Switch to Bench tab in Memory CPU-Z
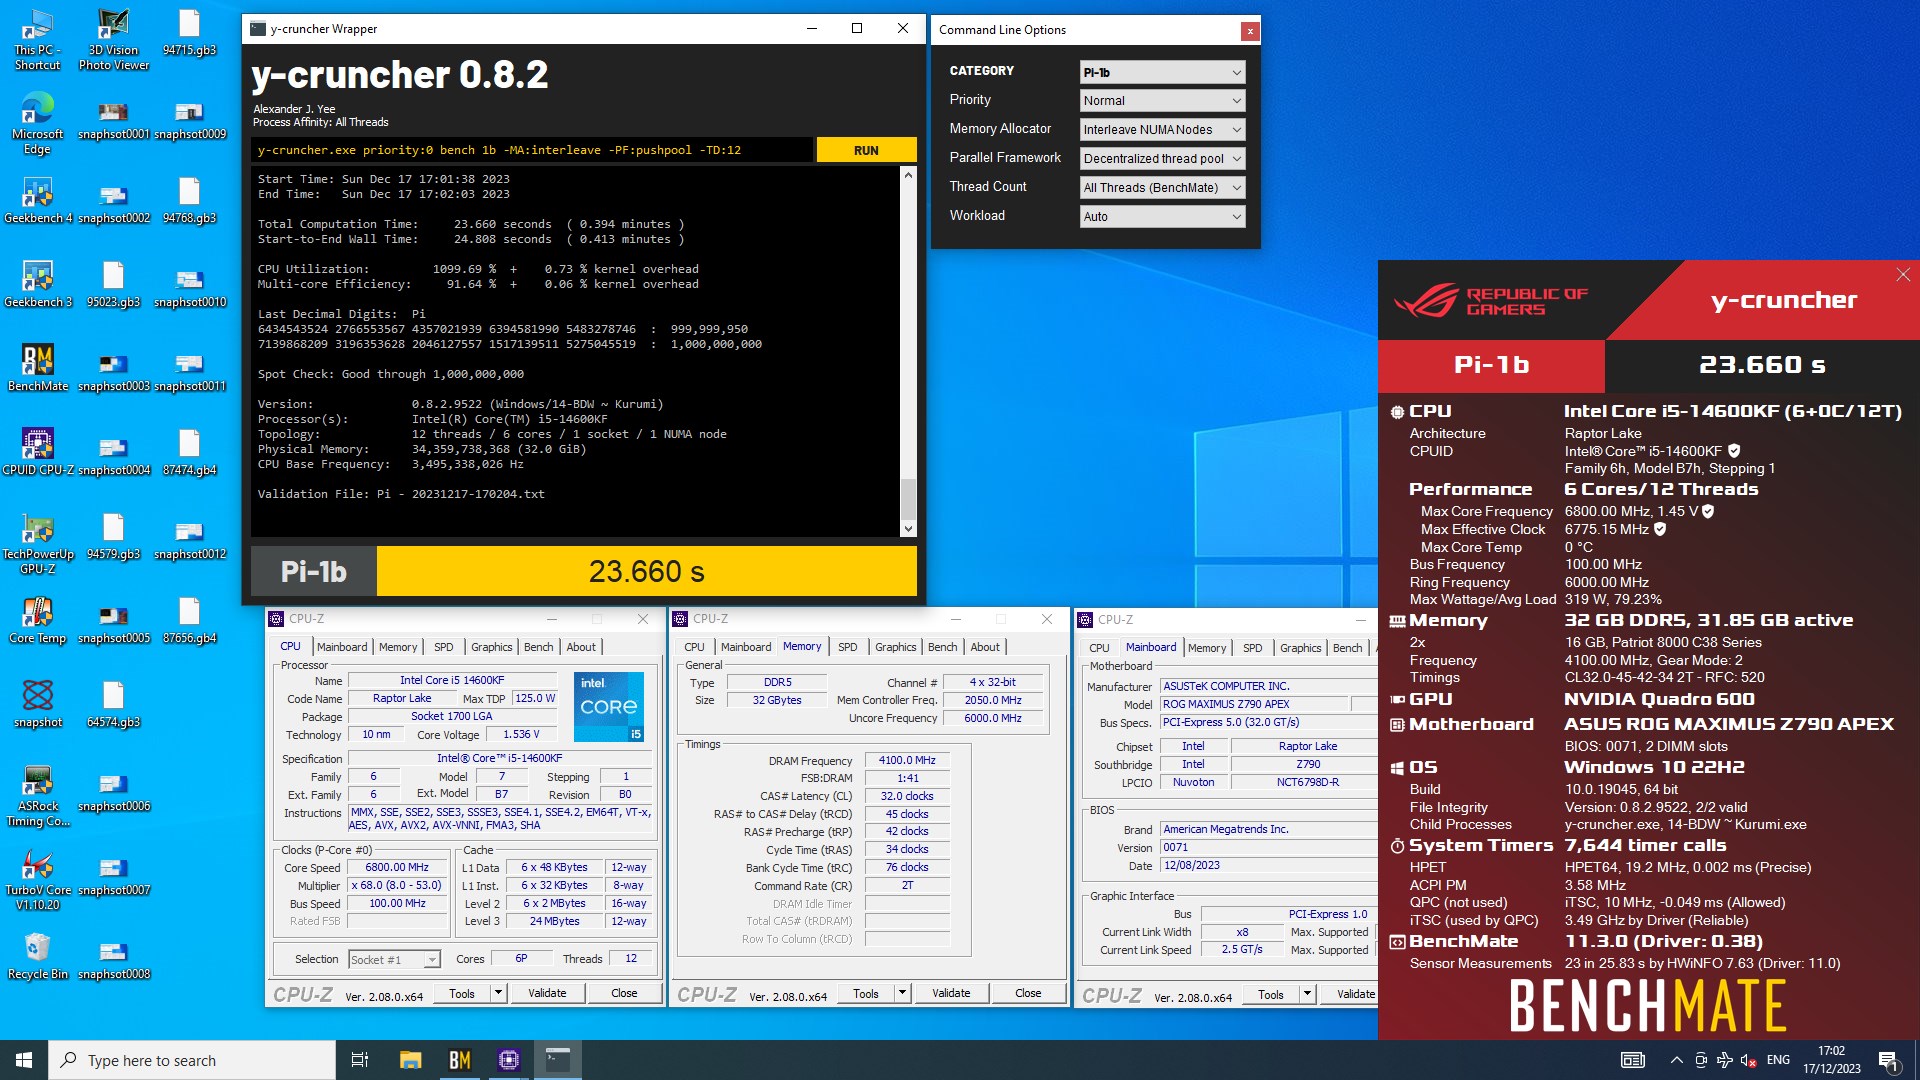The height and width of the screenshot is (1080, 1920). (942, 647)
